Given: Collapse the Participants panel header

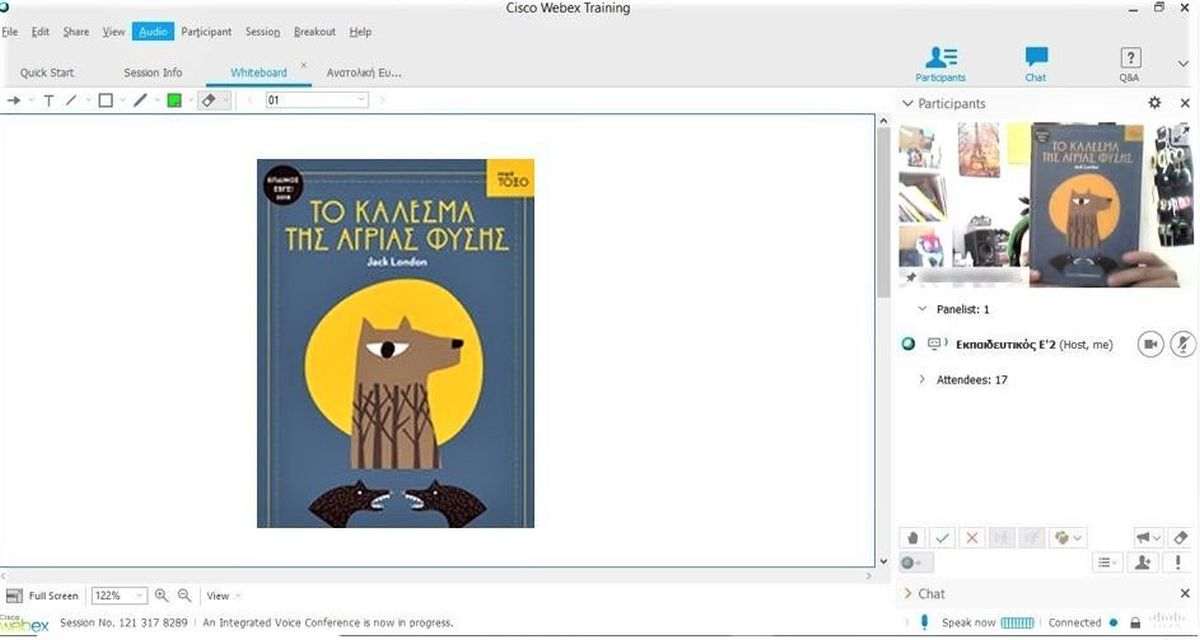Looking at the screenshot, I should coord(908,103).
